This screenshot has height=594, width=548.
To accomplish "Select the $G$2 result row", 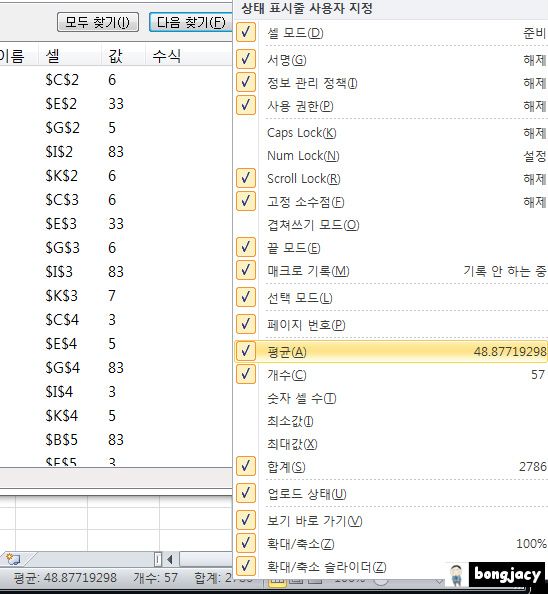I will [116, 128].
